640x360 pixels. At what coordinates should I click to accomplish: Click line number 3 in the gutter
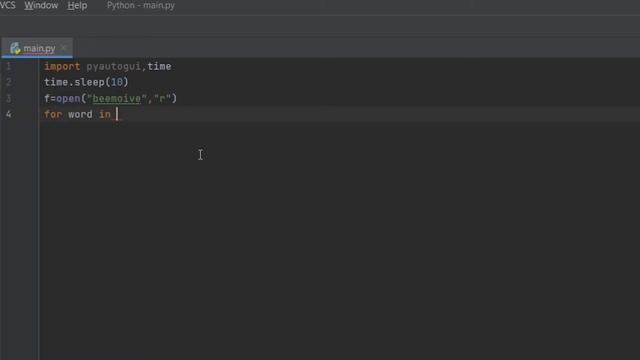9,98
